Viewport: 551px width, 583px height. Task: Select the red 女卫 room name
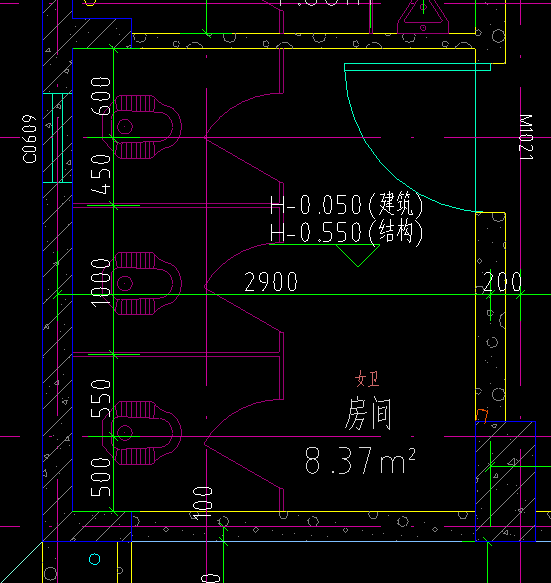[367, 379]
